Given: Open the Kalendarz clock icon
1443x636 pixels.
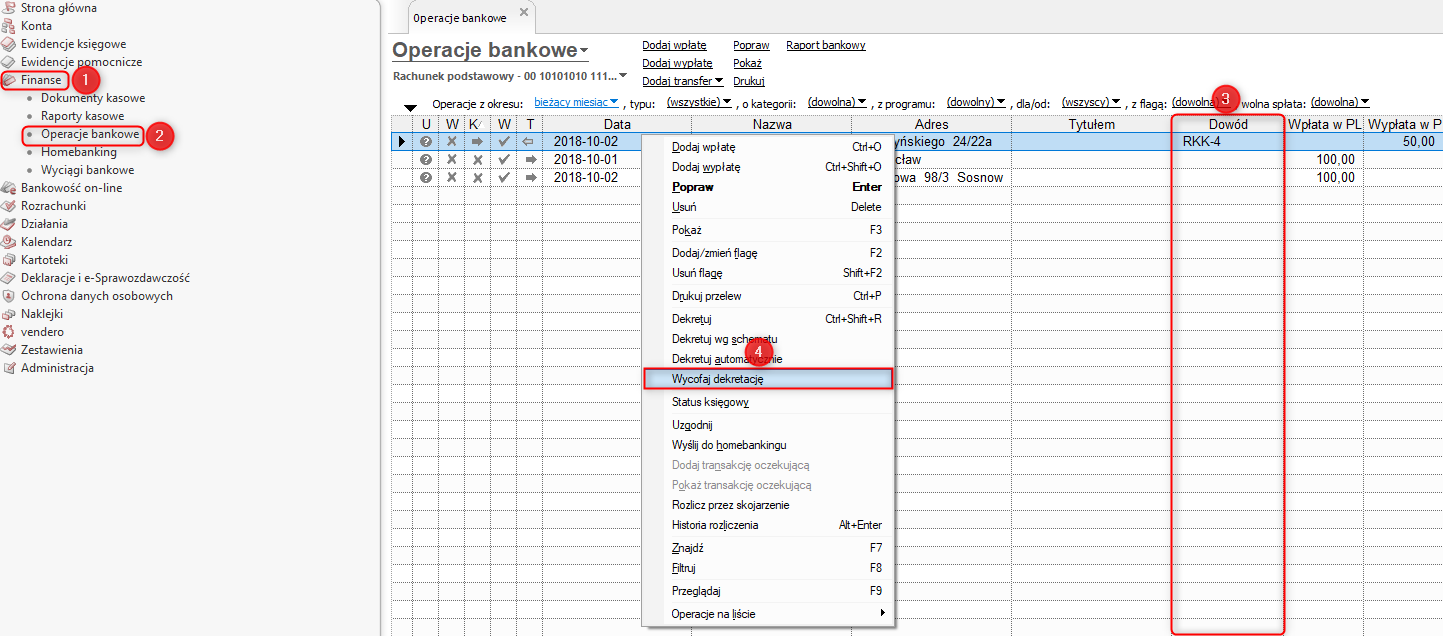Looking at the screenshot, I should [x=9, y=242].
